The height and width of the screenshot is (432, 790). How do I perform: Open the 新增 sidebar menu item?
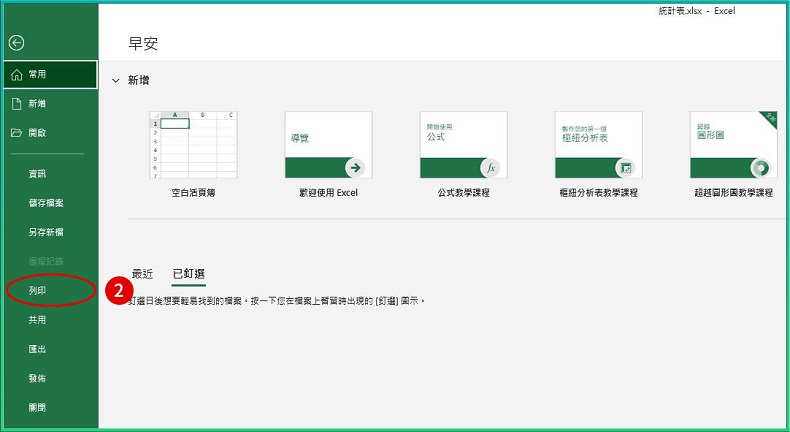tap(50, 104)
